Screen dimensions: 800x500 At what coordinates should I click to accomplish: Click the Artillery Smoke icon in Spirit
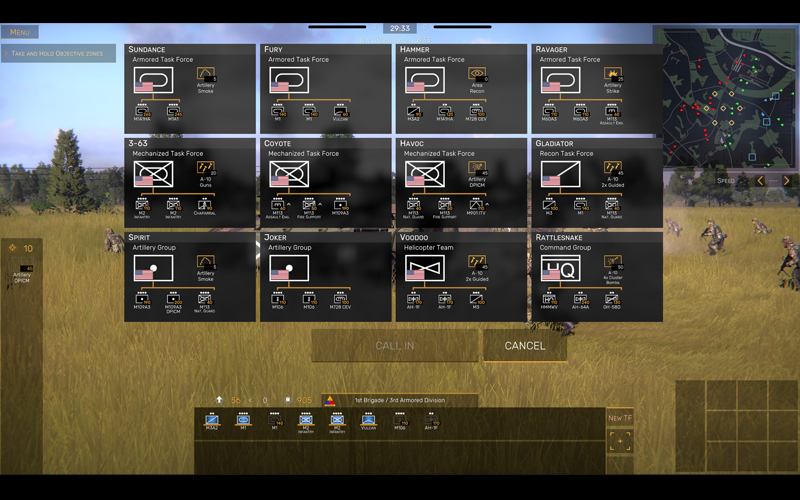(205, 264)
